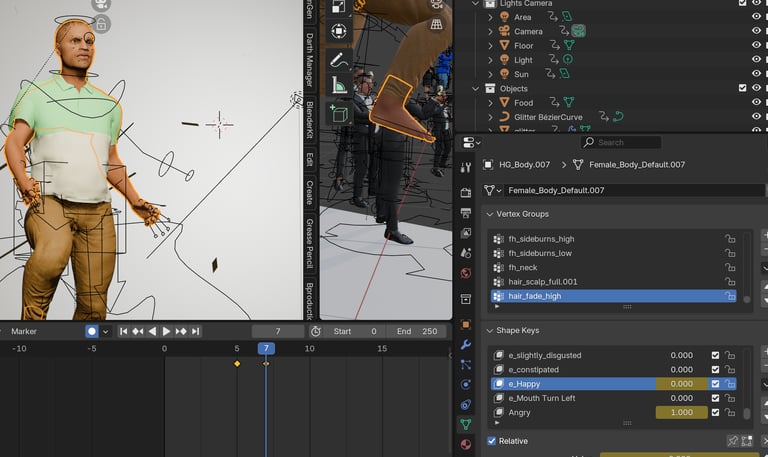Open the Object Data properties tab
768x457 pixels.
[x=466, y=424]
